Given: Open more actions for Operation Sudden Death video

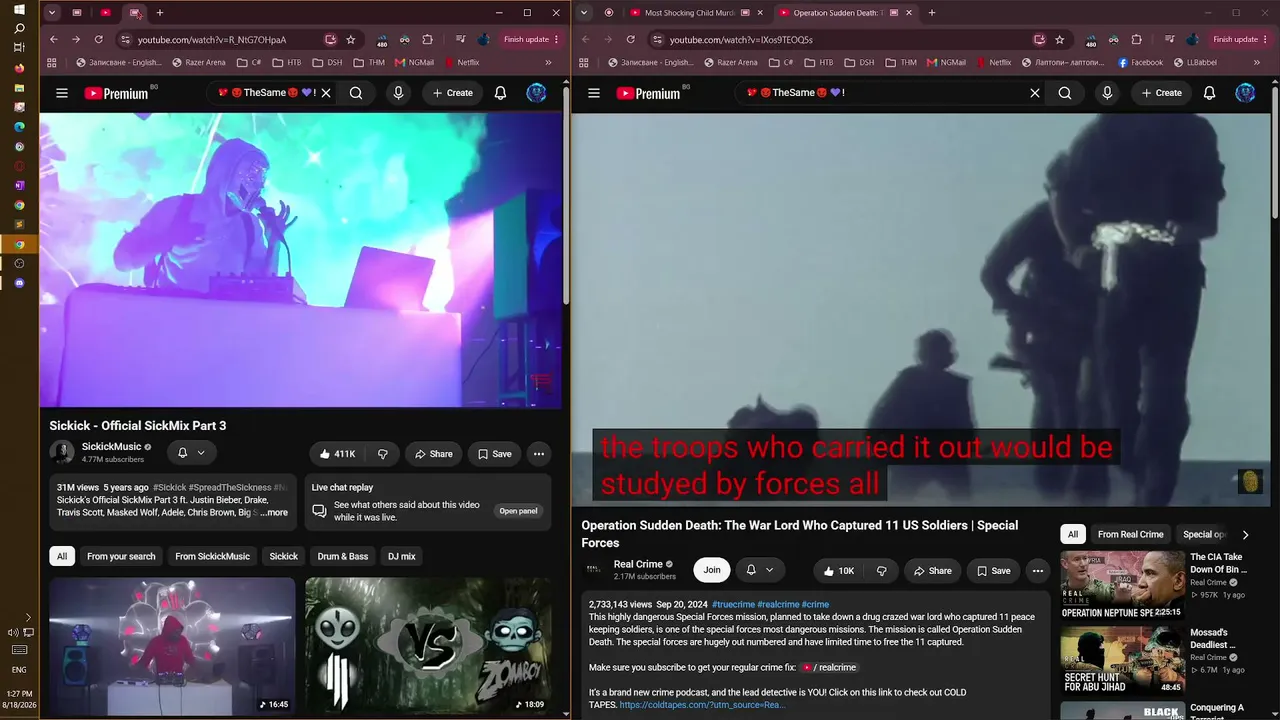Looking at the screenshot, I should point(1038,571).
